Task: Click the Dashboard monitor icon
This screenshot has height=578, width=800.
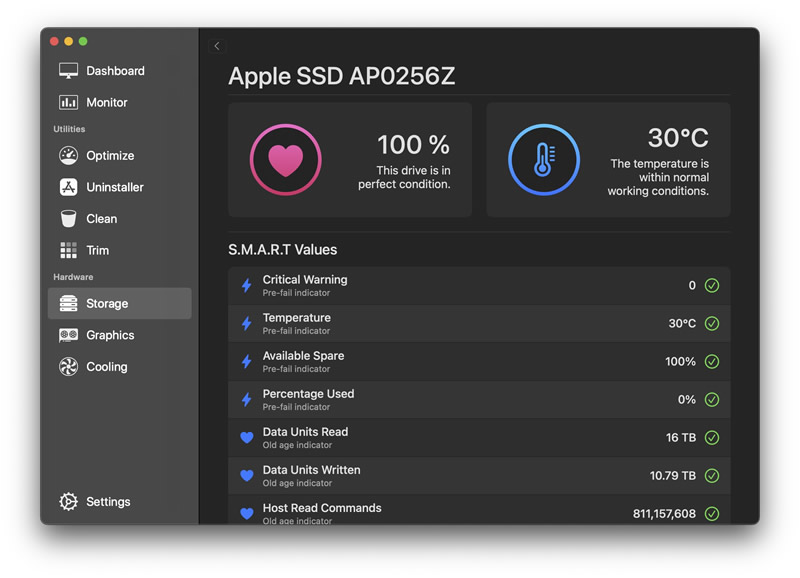Action: tap(68, 71)
